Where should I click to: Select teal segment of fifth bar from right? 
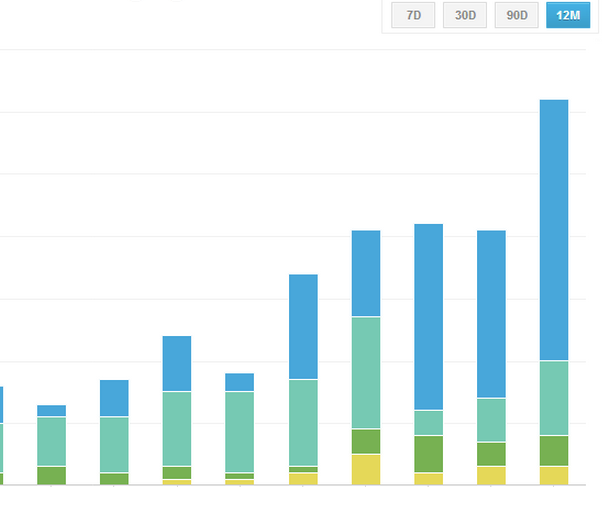(x=303, y=422)
